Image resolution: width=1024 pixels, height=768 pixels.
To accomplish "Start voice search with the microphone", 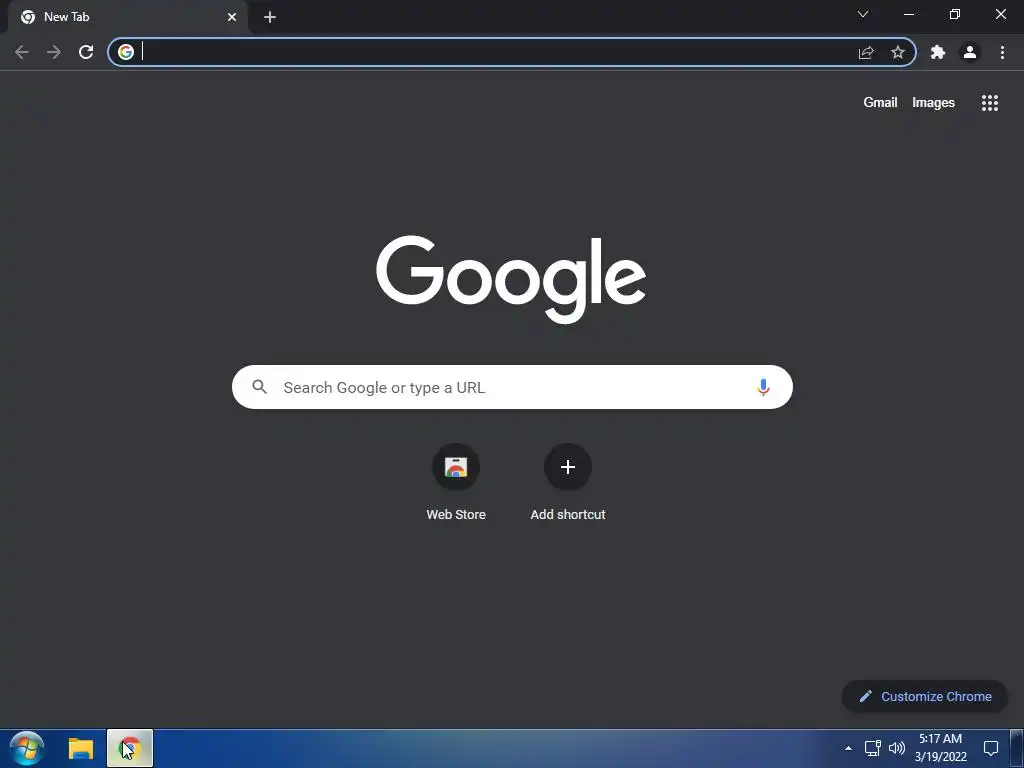I will (x=762, y=387).
